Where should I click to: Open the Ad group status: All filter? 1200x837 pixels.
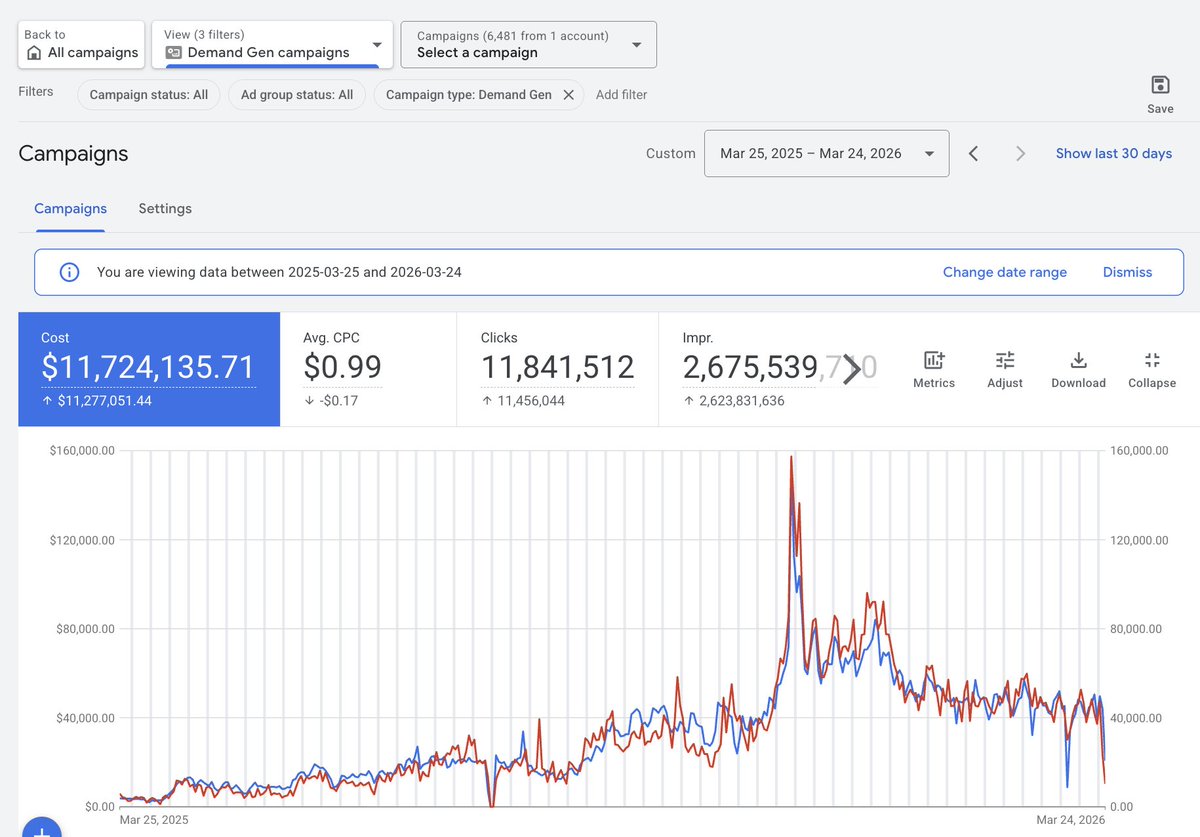point(297,95)
